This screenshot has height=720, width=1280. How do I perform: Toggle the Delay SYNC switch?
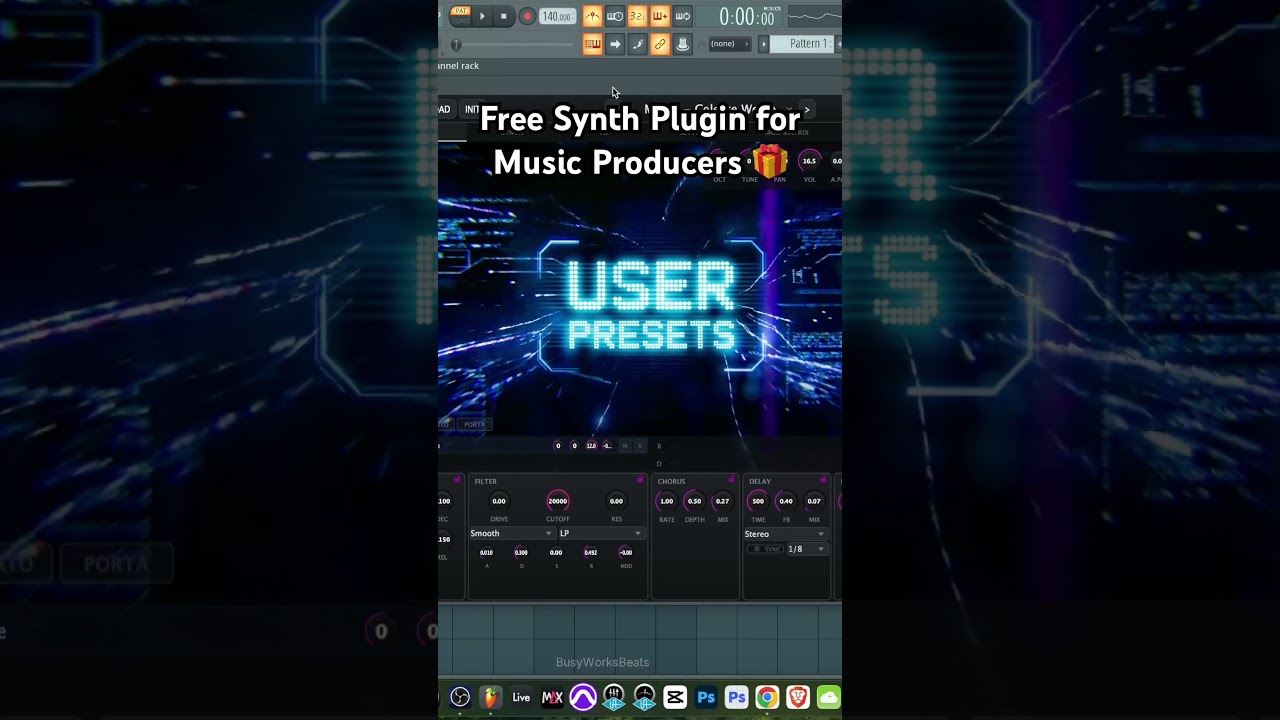click(x=767, y=549)
